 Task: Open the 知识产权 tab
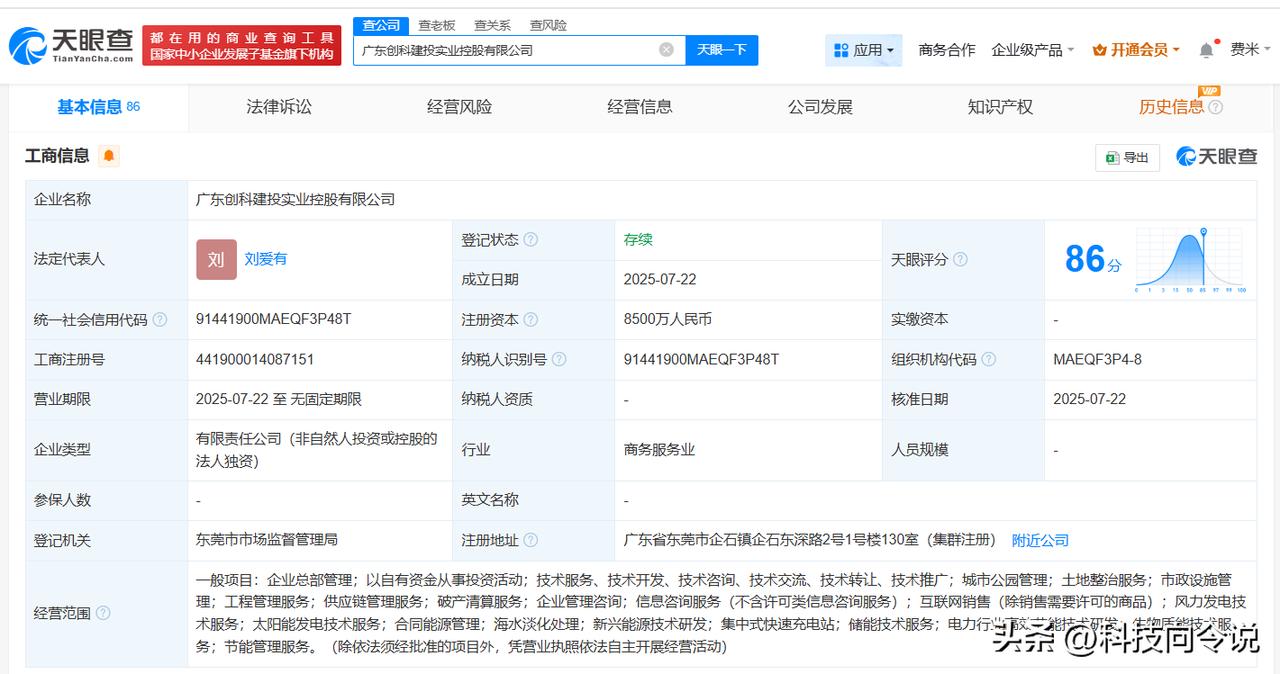[1000, 107]
